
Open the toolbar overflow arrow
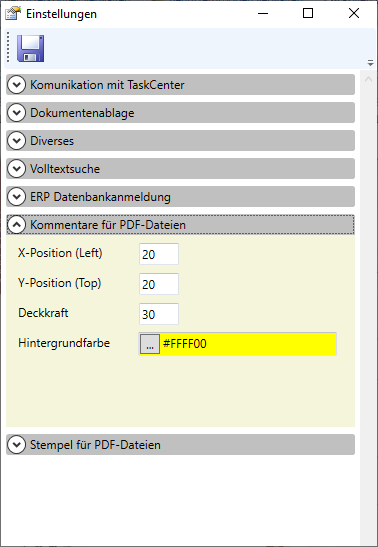(x=370, y=63)
